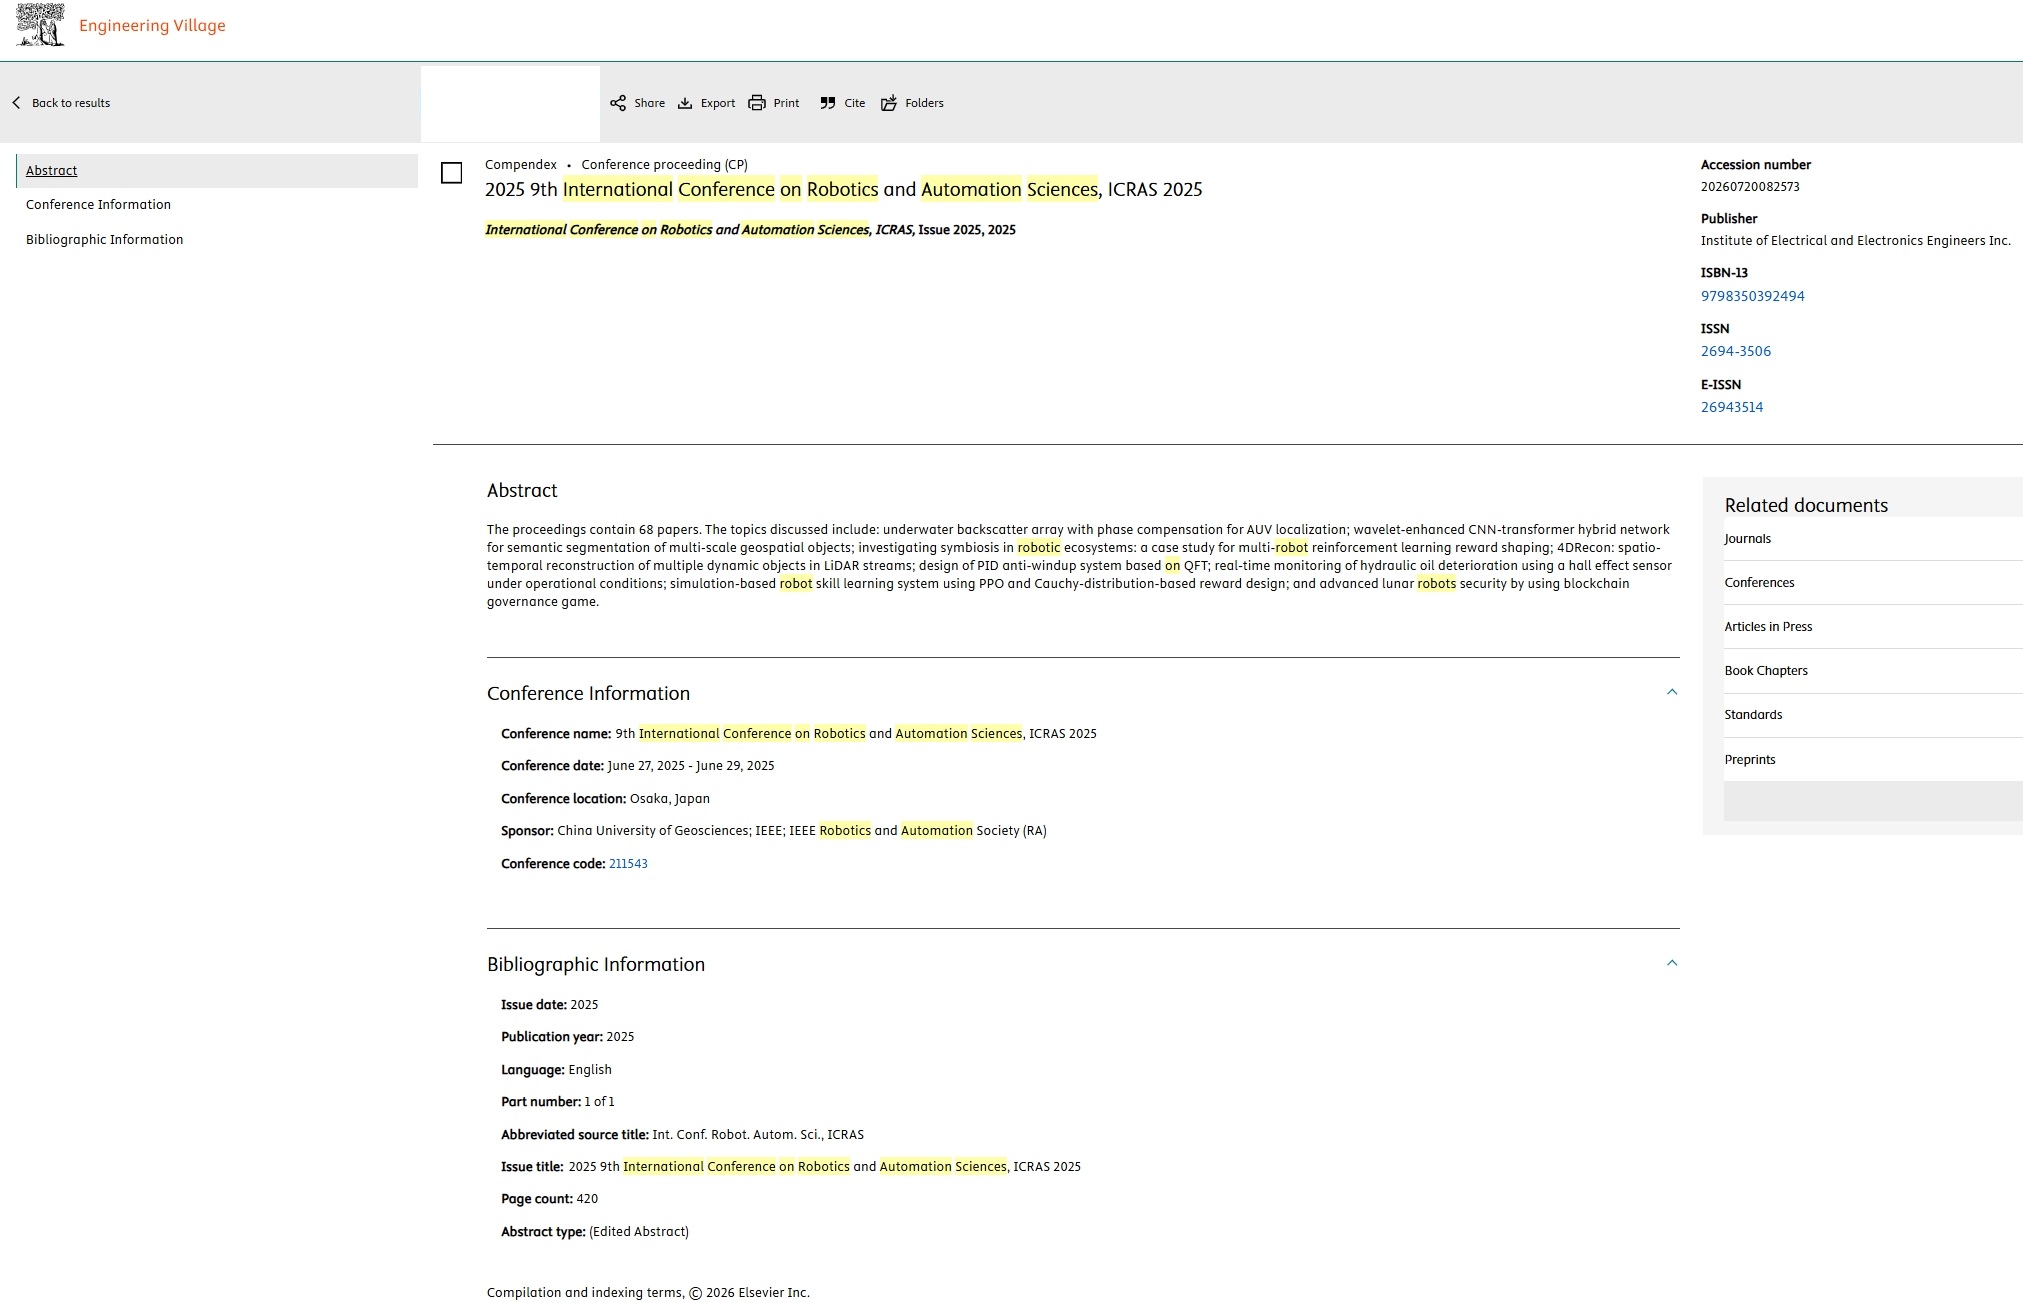Click conference code 211543 link
Image resolution: width=2023 pixels, height=1303 pixels.
pyautogui.click(x=628, y=864)
